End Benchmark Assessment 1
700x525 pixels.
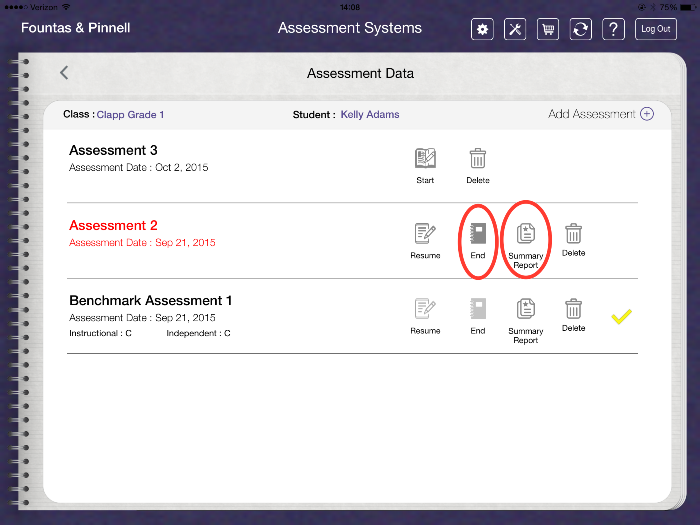pos(478,316)
